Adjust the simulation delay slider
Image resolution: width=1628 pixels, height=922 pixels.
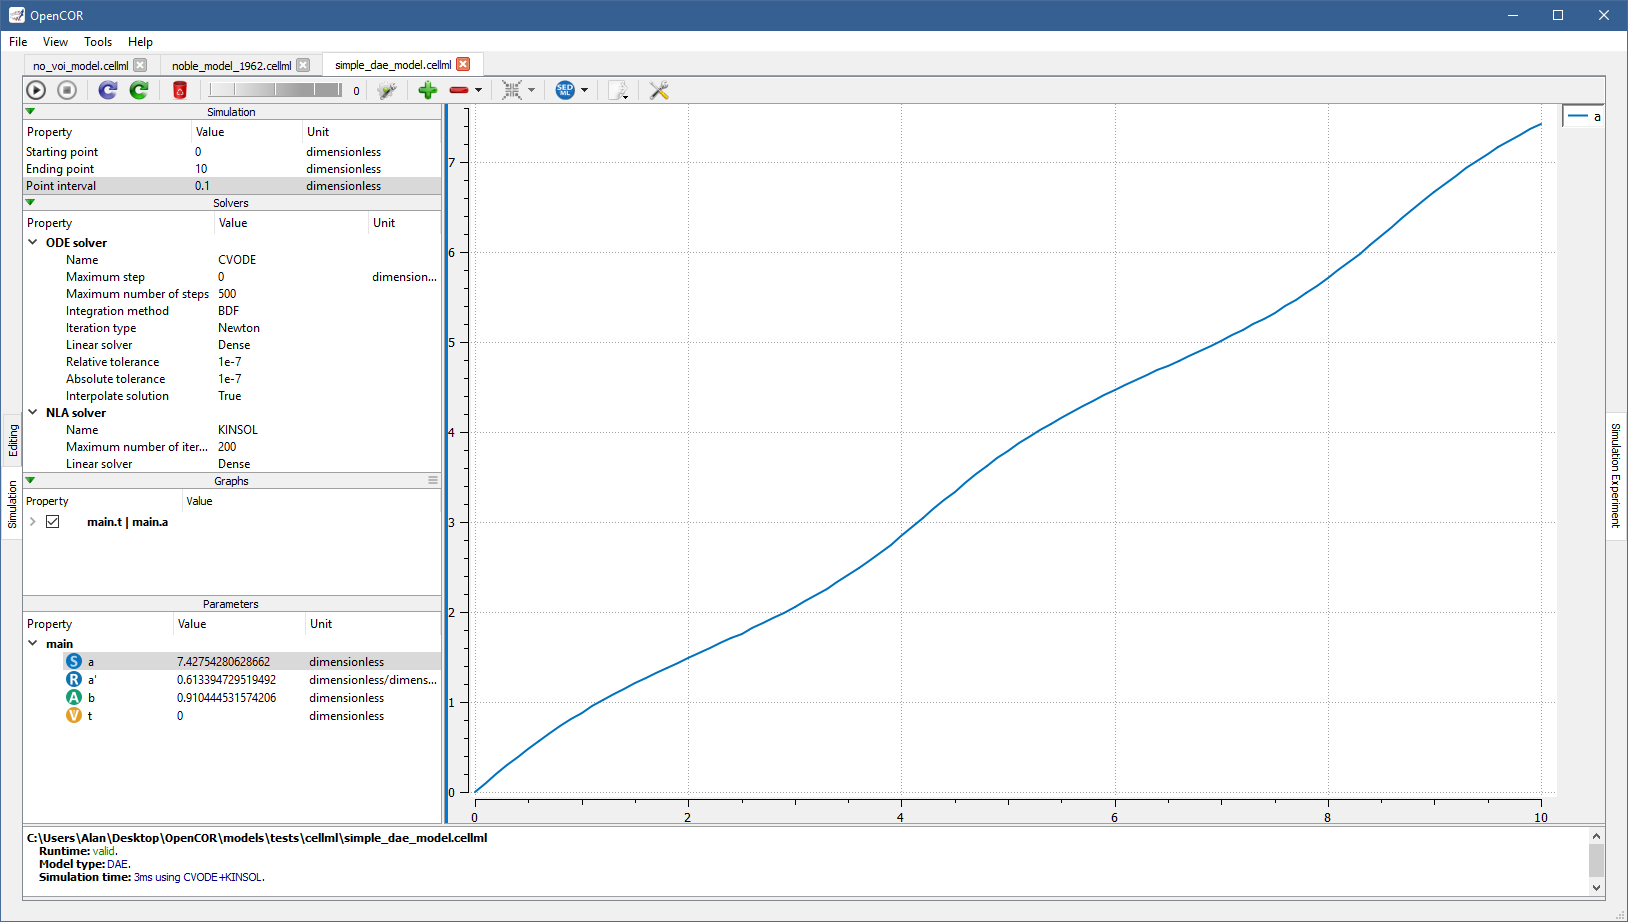pyautogui.click(x=275, y=90)
